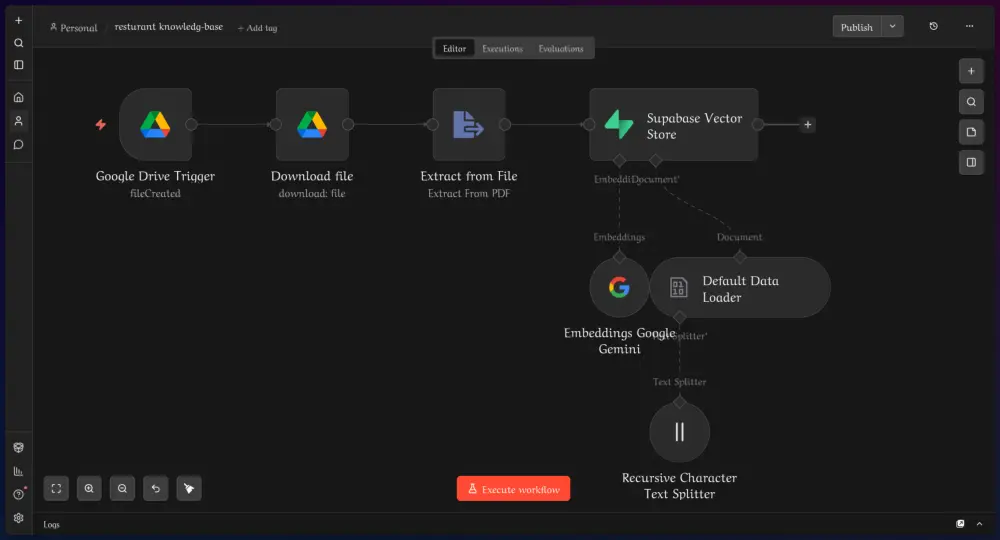
Task: Switch to the Executions tab
Action: pos(503,48)
